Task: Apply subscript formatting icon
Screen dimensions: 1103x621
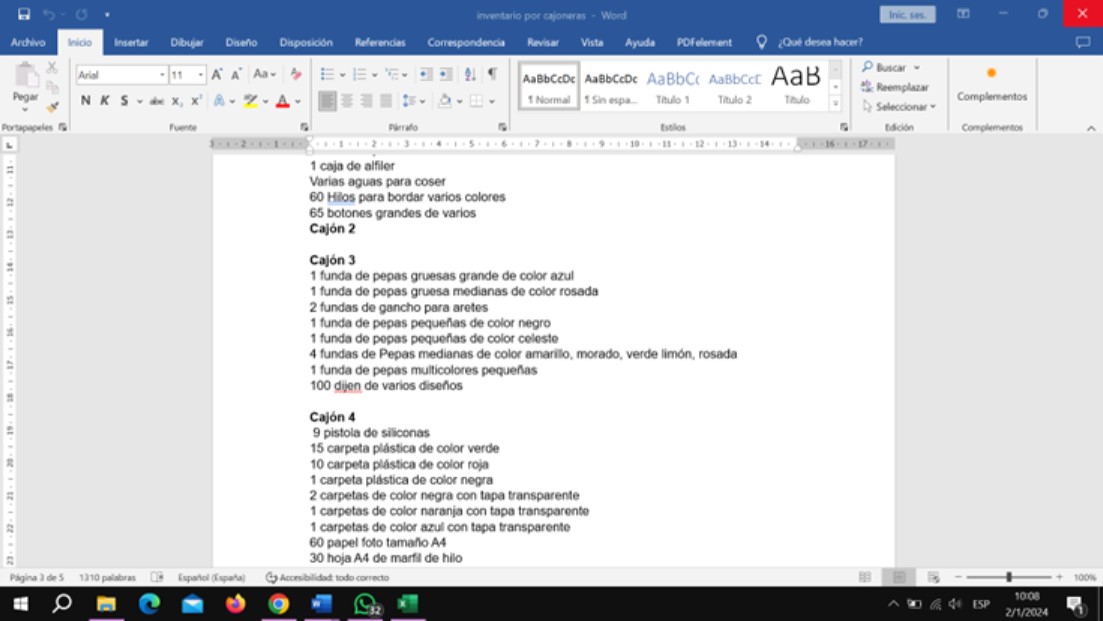Action: pyautogui.click(x=177, y=101)
